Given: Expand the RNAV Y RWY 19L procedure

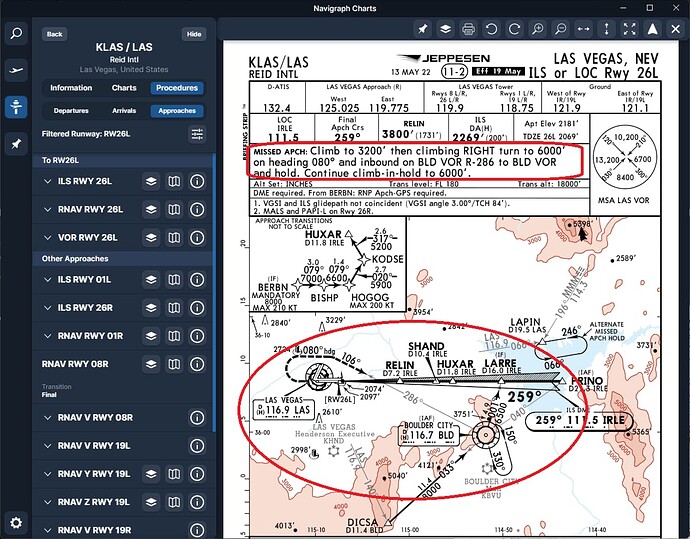Looking at the screenshot, I should 48,474.
